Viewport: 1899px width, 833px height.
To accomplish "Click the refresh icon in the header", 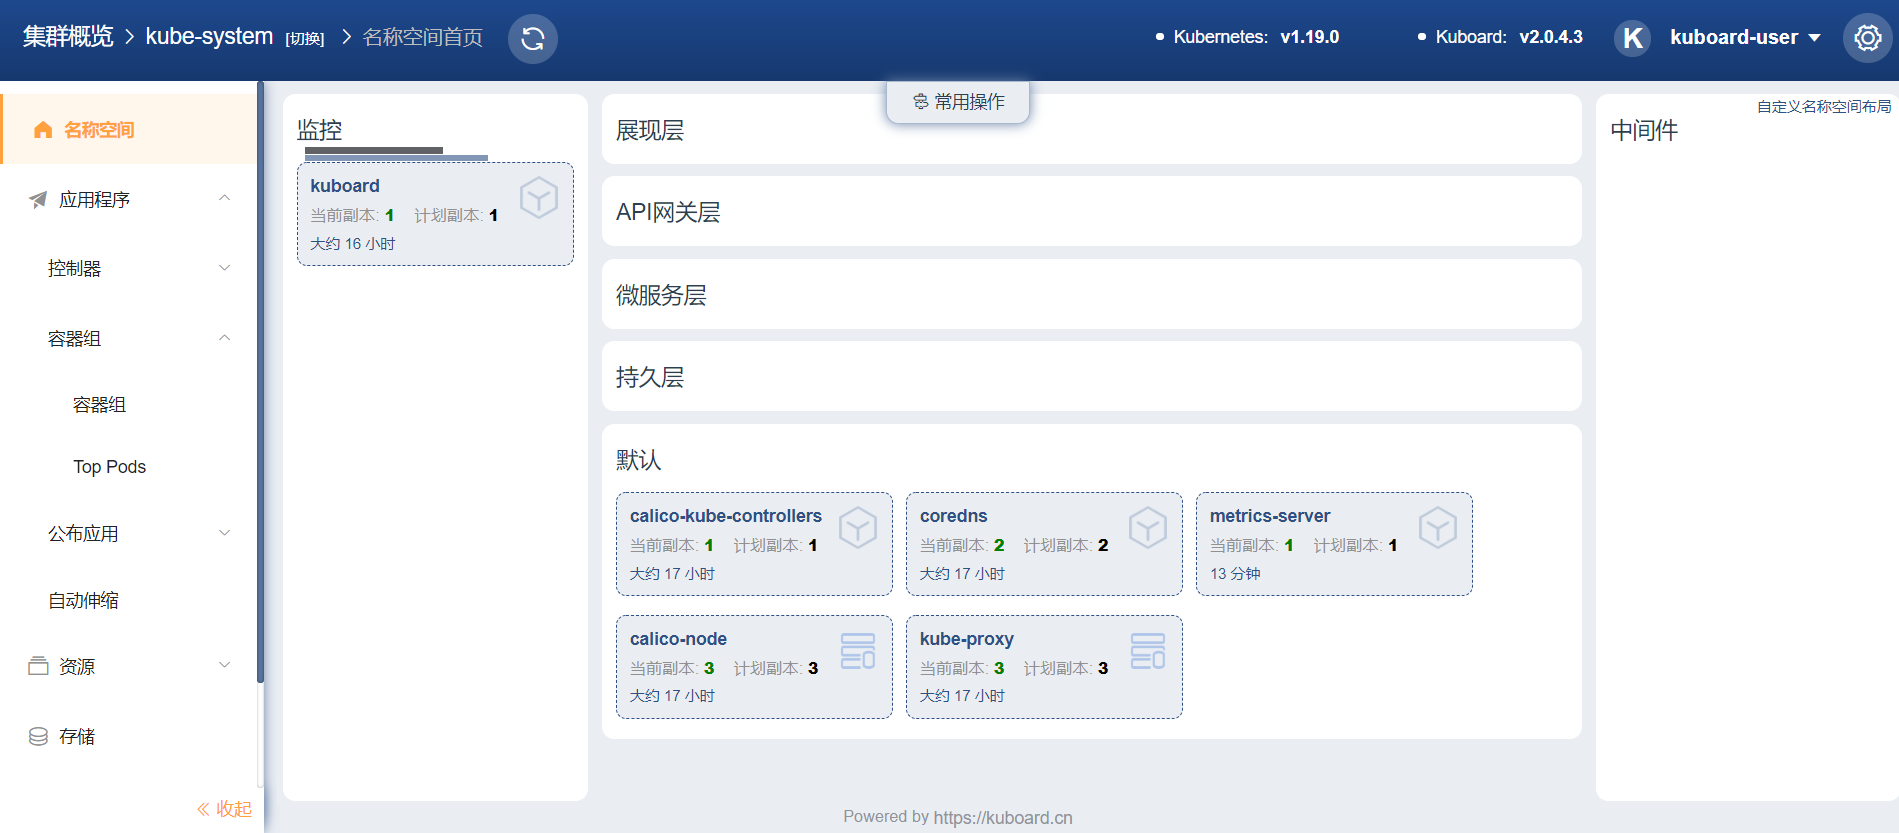I will coord(533,39).
